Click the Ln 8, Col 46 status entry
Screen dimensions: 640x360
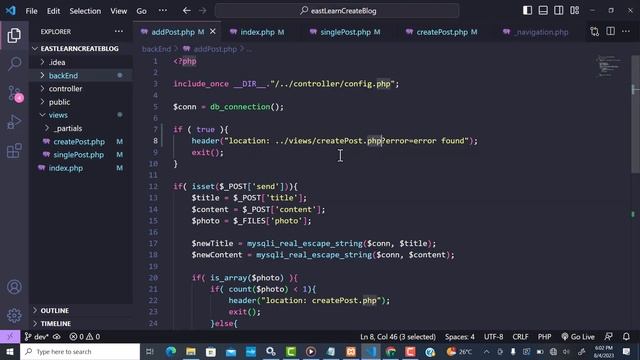[398, 337]
